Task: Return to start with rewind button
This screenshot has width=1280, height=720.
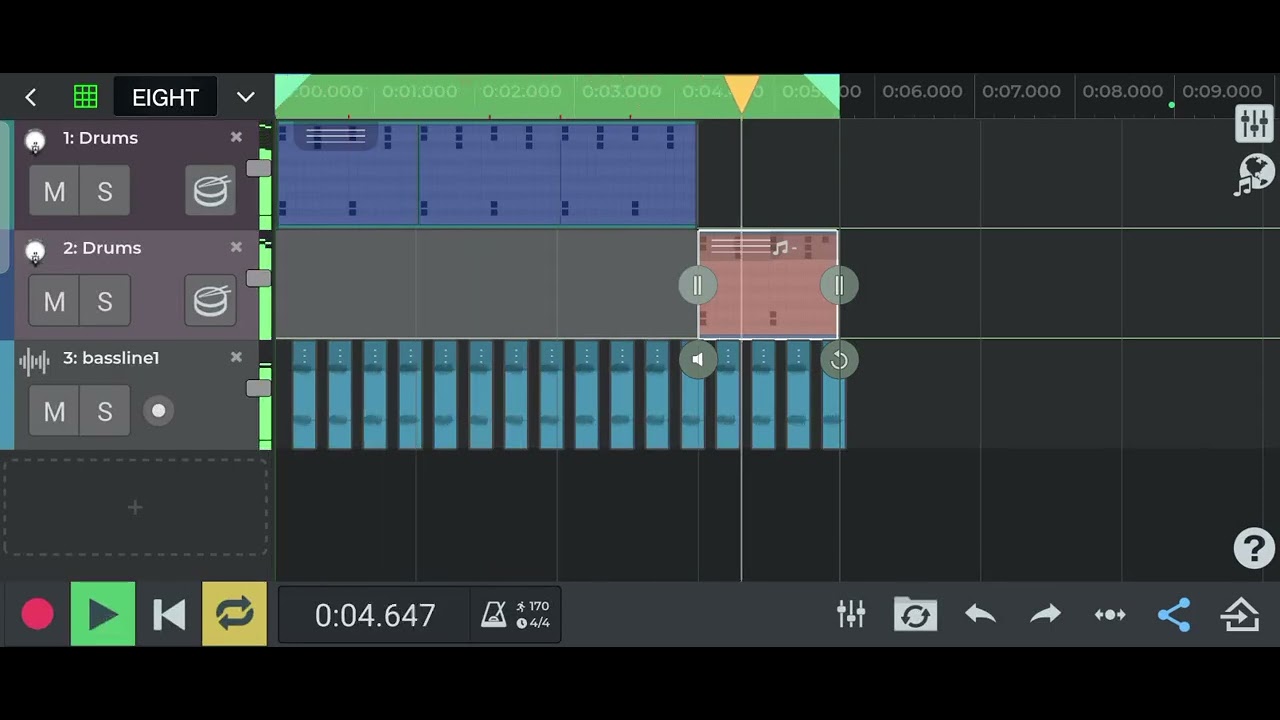Action: click(169, 614)
